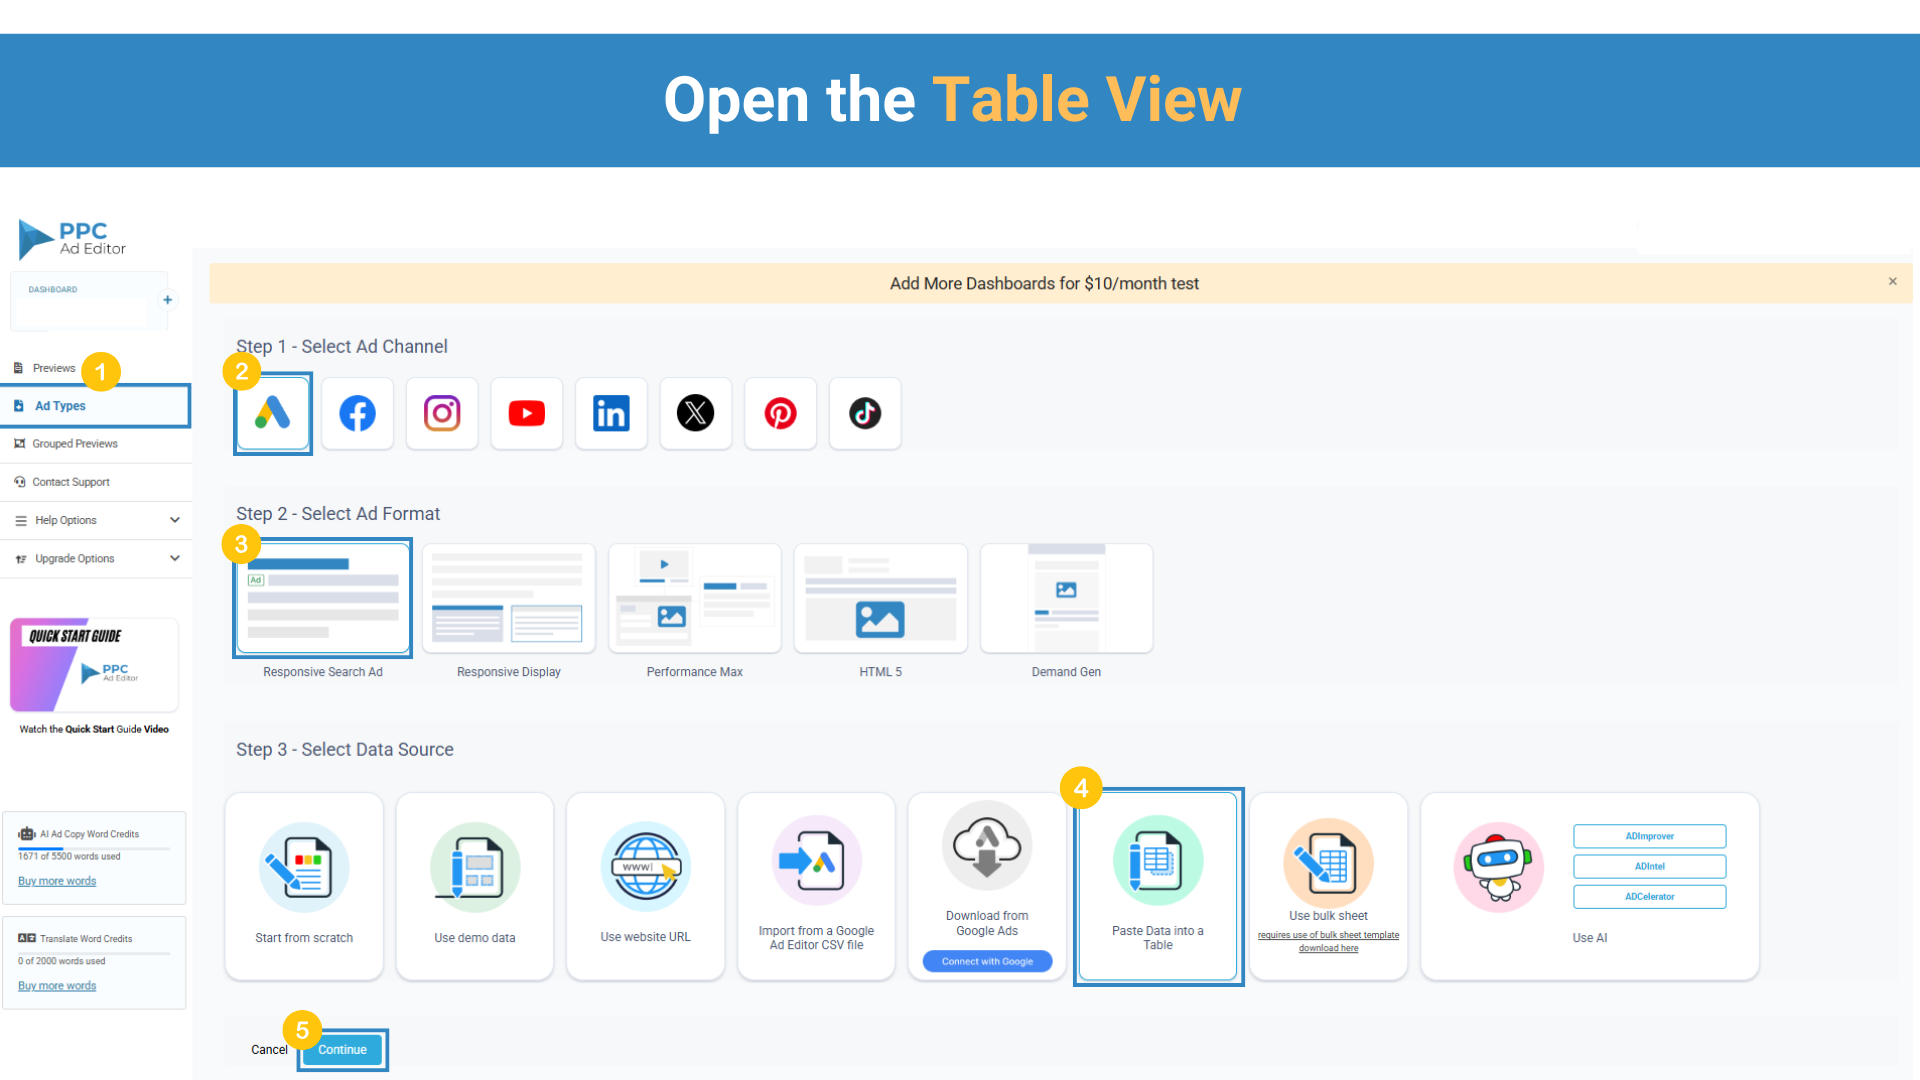Choose the Facebook ad channel

357,413
